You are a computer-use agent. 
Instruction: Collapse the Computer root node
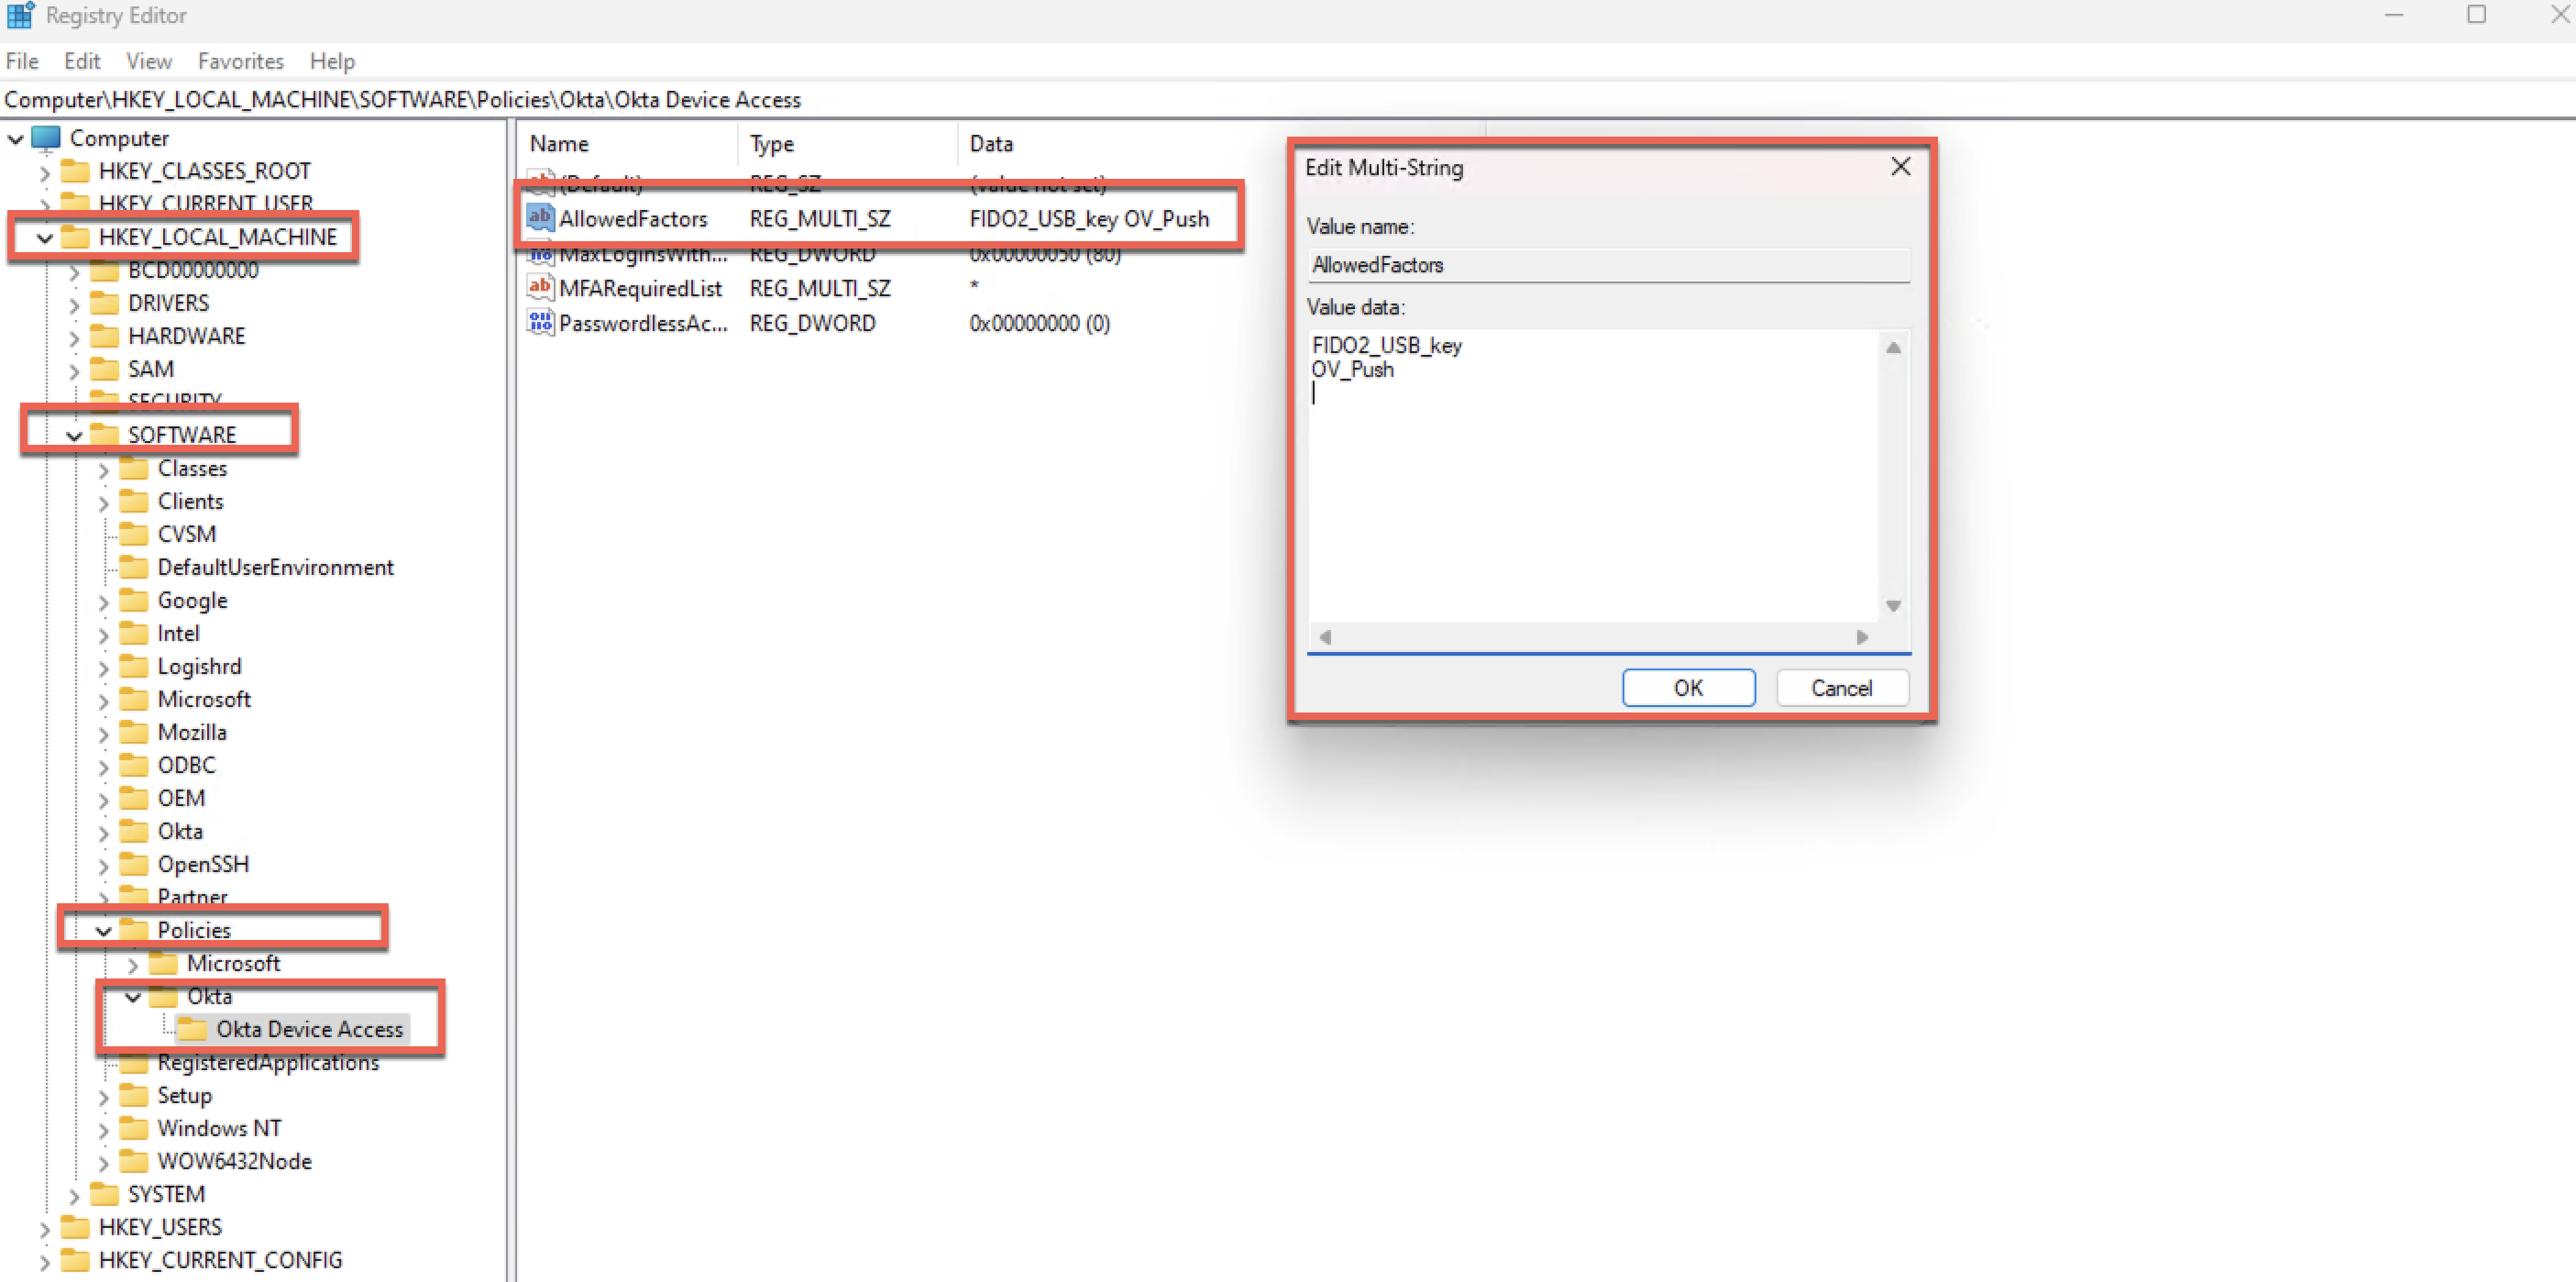pyautogui.click(x=16, y=139)
